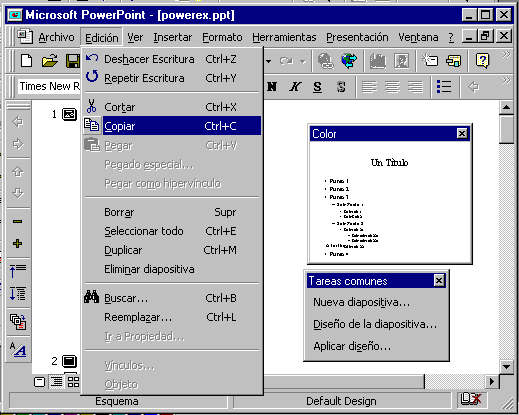The height and width of the screenshot is (415, 519).
Task: Click the spelling status icon in status bar
Action: point(470,399)
